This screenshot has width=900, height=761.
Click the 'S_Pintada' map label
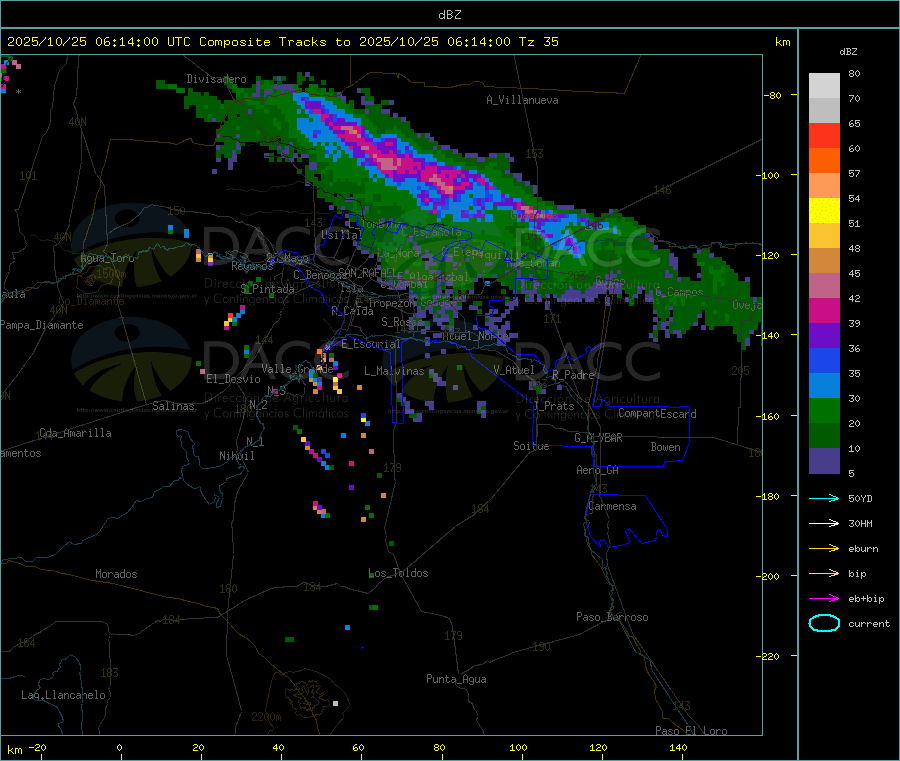tap(267, 289)
